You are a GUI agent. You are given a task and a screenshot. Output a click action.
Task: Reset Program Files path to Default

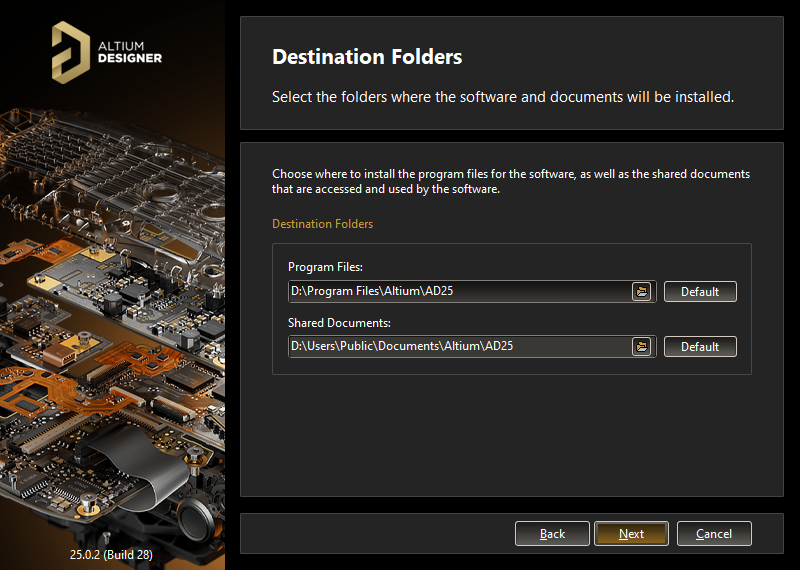[700, 291]
